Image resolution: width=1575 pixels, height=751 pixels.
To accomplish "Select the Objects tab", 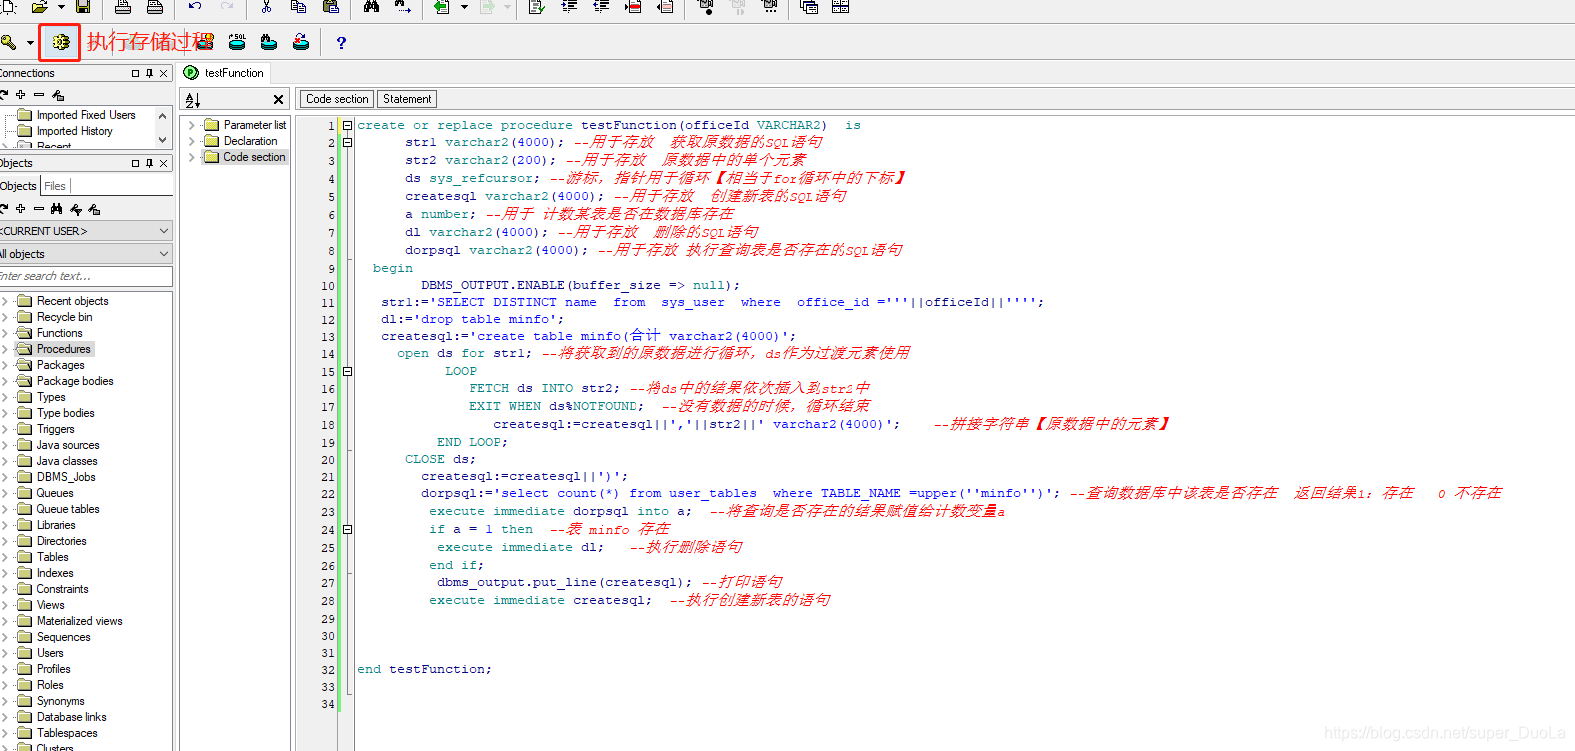I will 18,186.
